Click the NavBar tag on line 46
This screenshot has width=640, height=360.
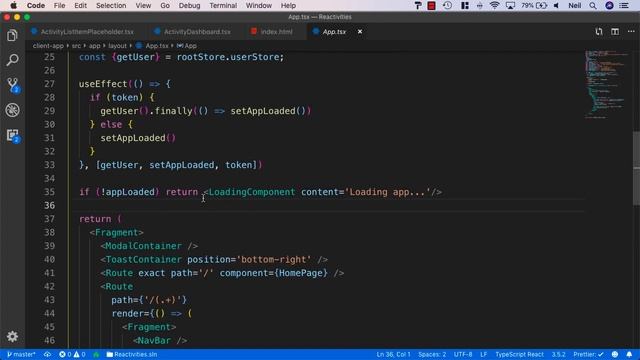click(154, 340)
